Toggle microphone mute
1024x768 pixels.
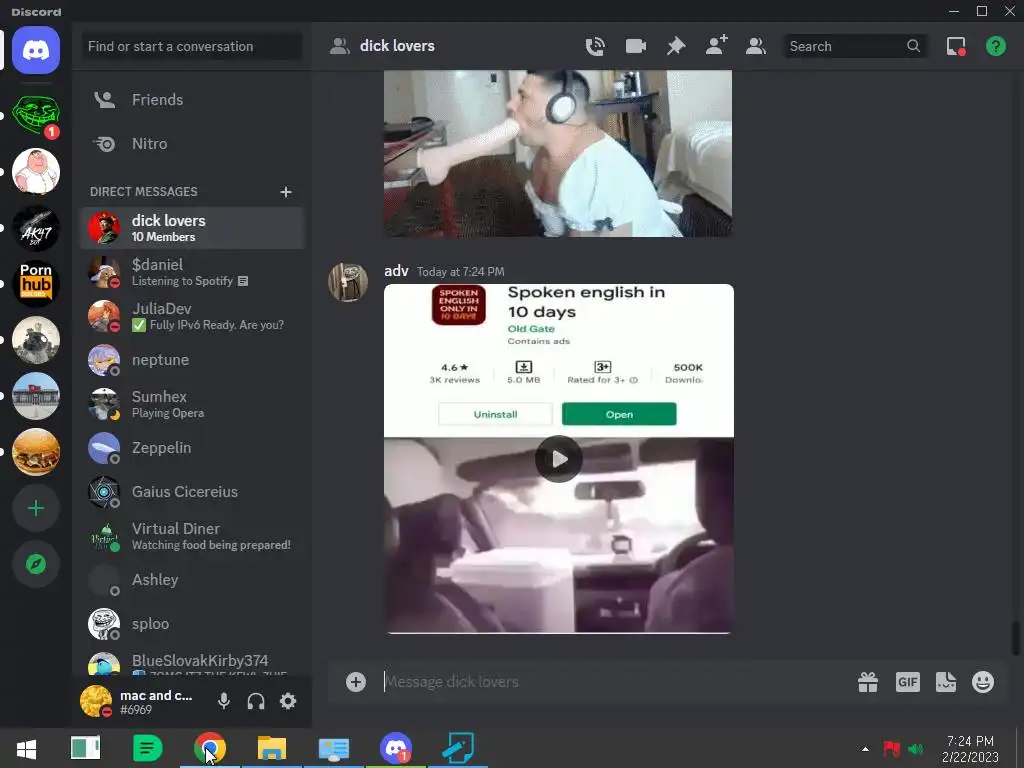coord(224,701)
